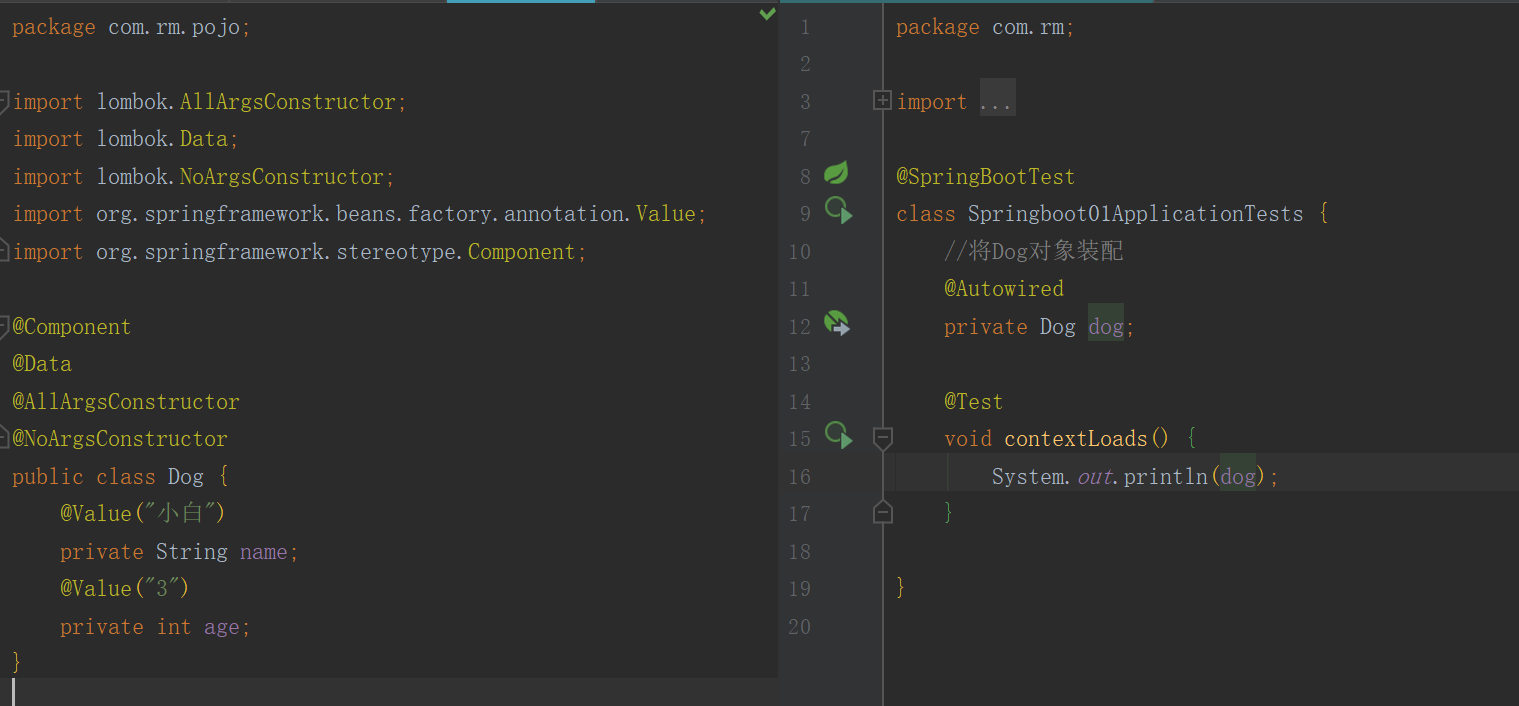The width and height of the screenshot is (1519, 706).
Task: Click the @AllArgsConstructor annotation
Action: point(125,402)
